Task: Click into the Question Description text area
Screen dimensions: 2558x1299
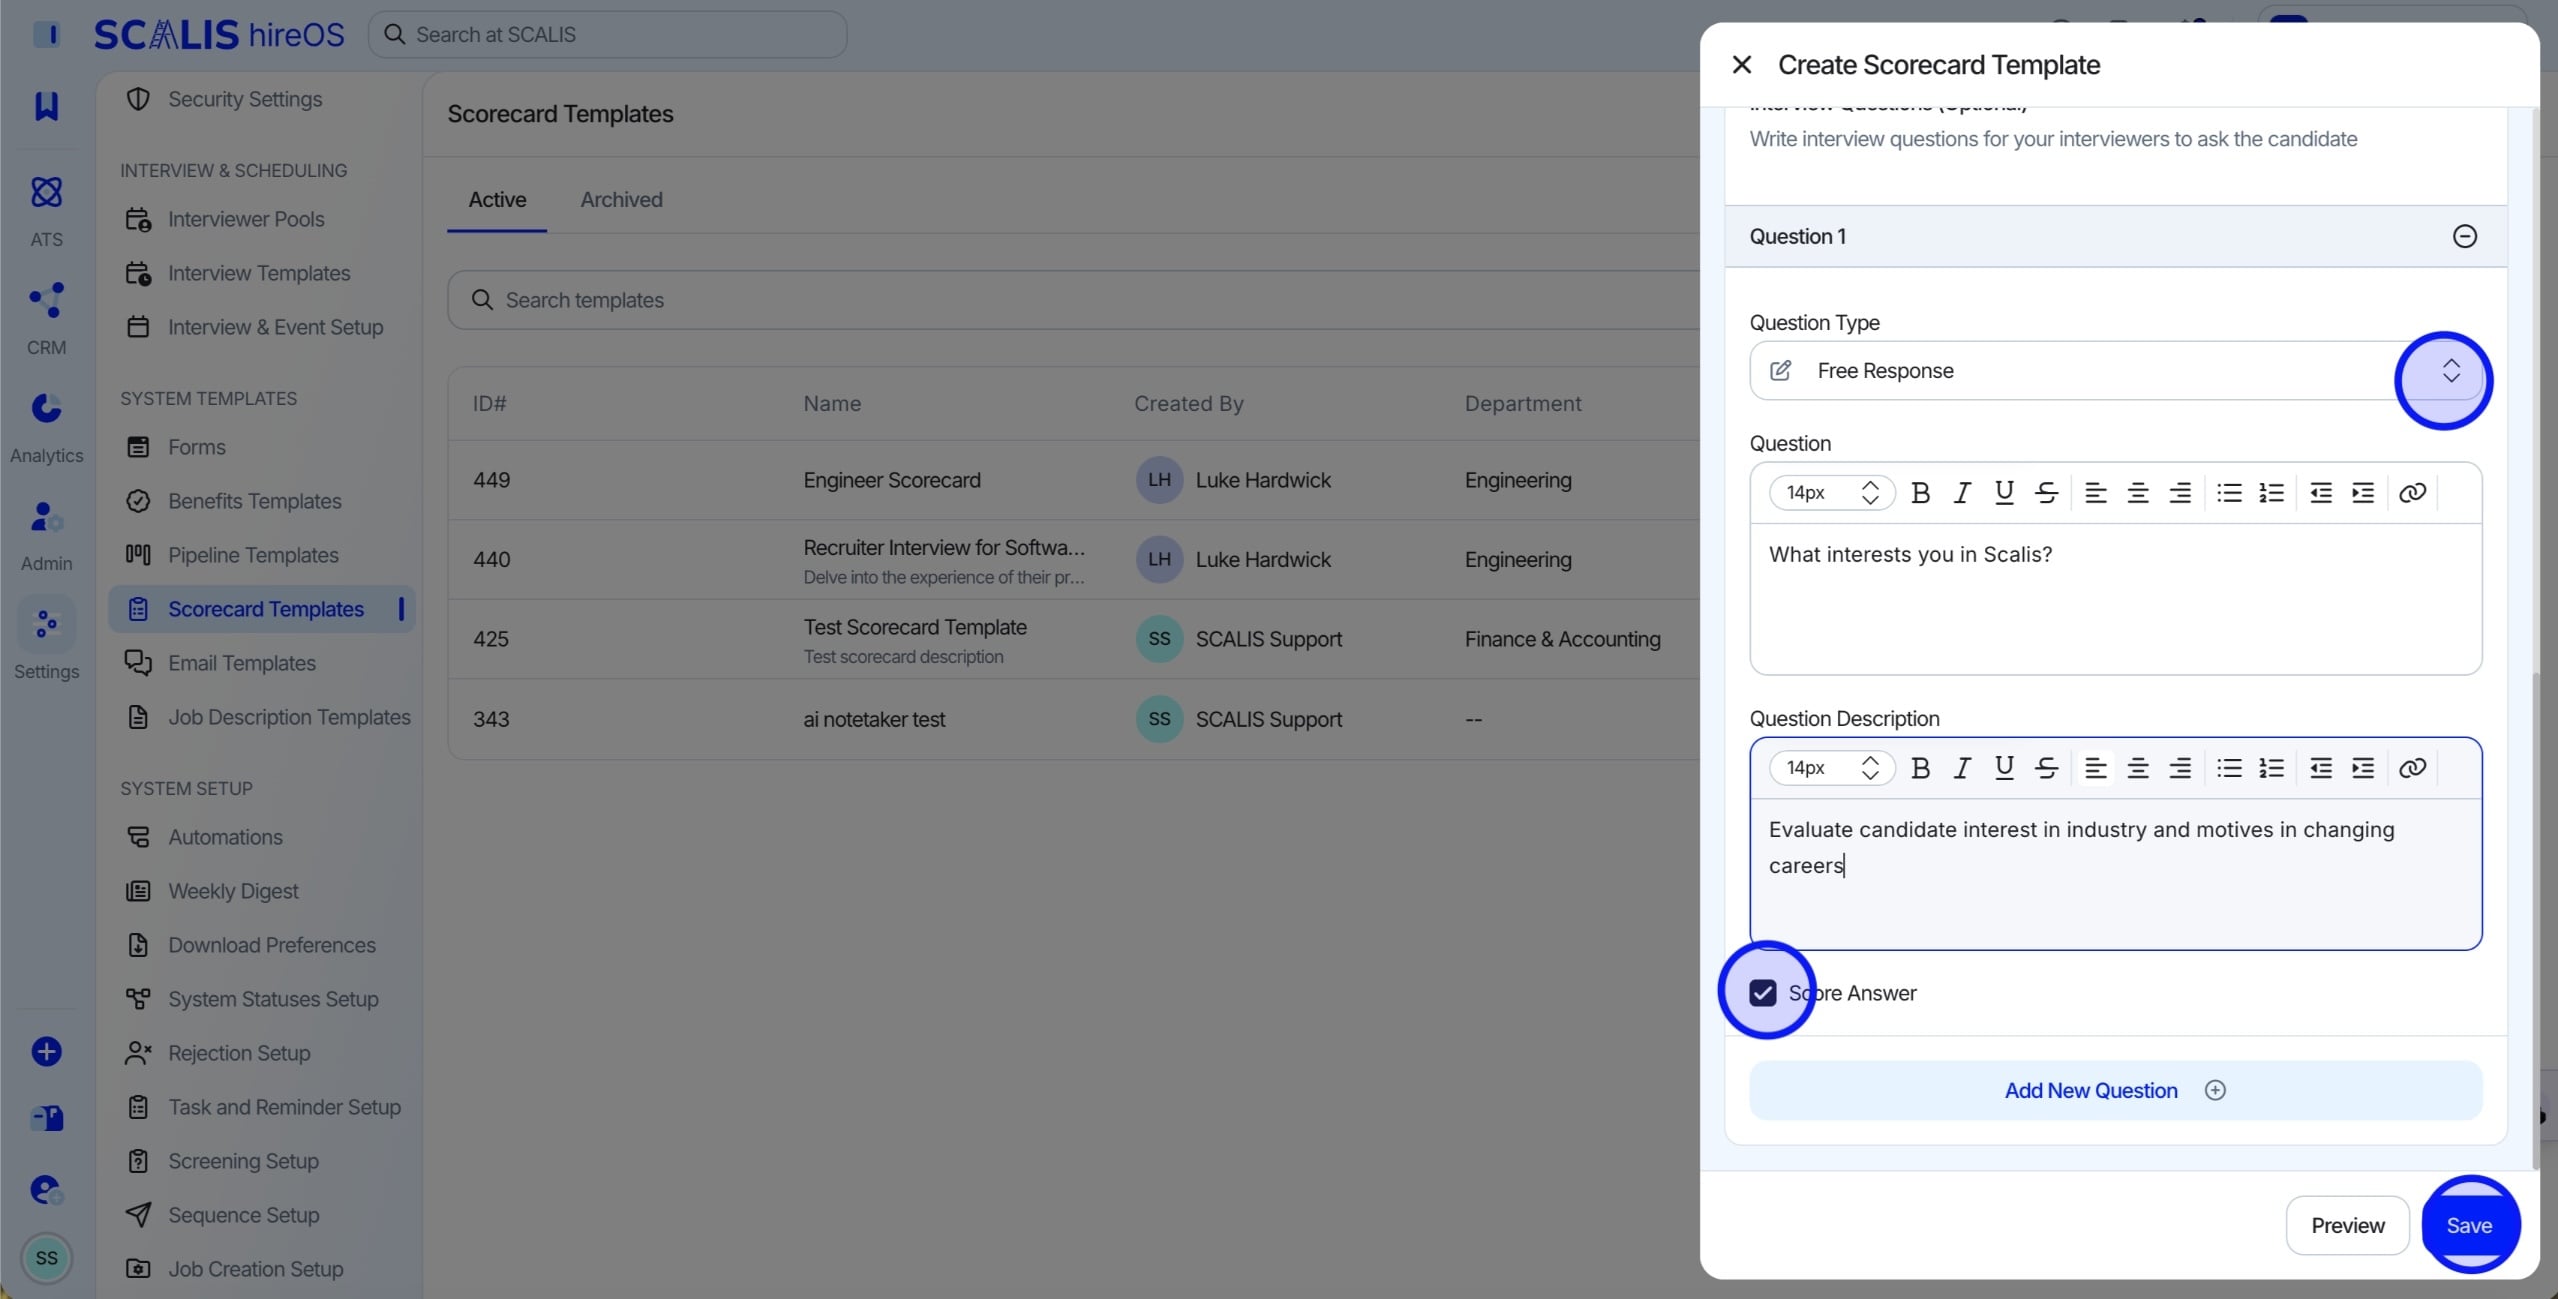Action: [2115, 873]
